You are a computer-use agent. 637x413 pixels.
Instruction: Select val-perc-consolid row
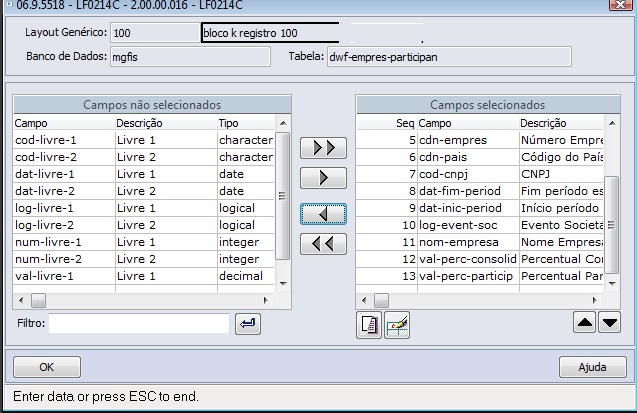480,259
